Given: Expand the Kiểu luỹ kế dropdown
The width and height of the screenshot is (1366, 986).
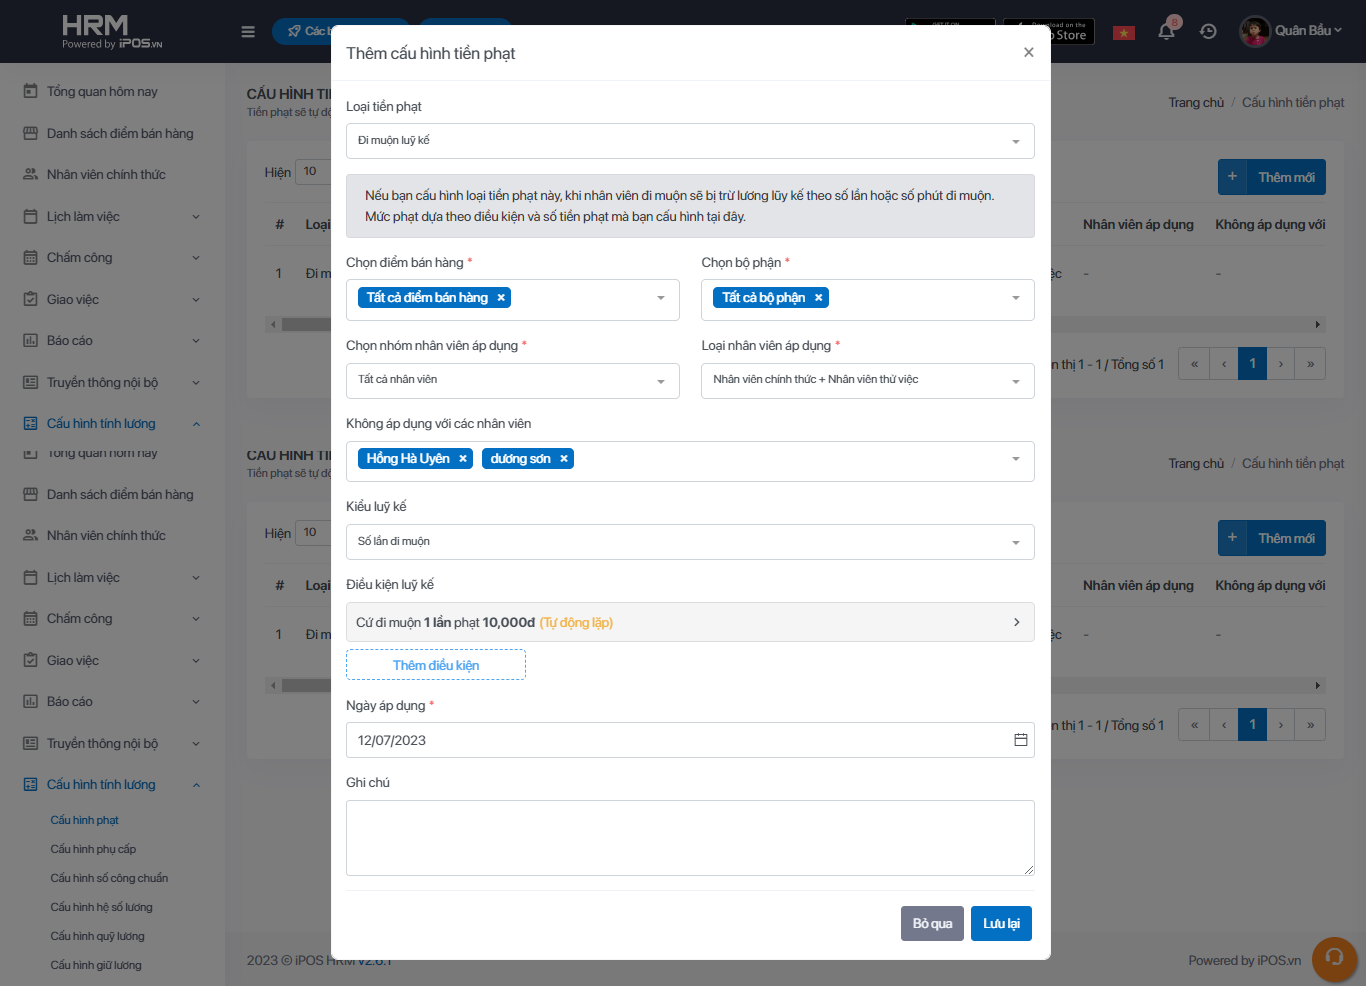Looking at the screenshot, I should point(690,542).
